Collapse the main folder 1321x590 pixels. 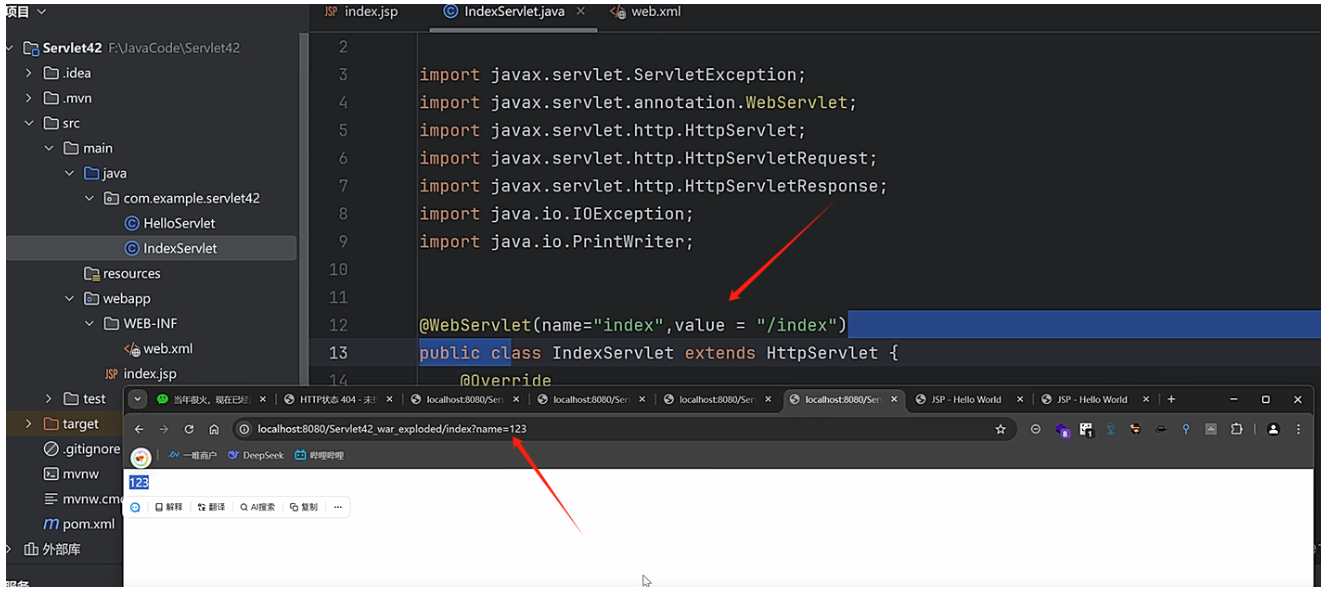pos(49,148)
